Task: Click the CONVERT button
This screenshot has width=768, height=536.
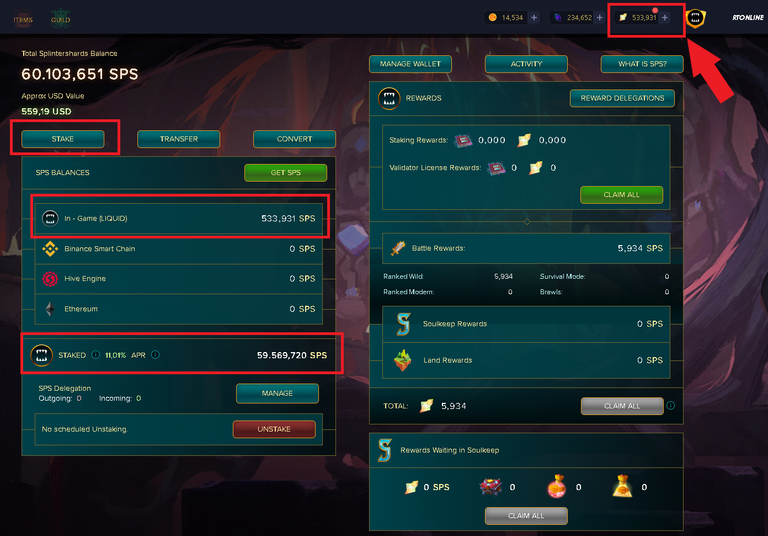Action: [x=294, y=139]
